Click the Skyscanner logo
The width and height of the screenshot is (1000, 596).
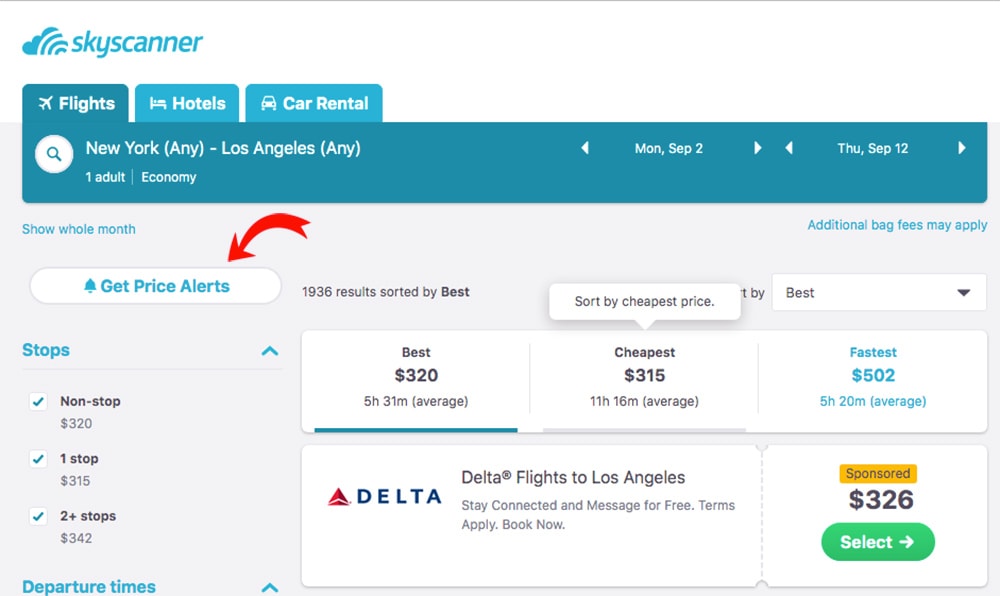112,41
